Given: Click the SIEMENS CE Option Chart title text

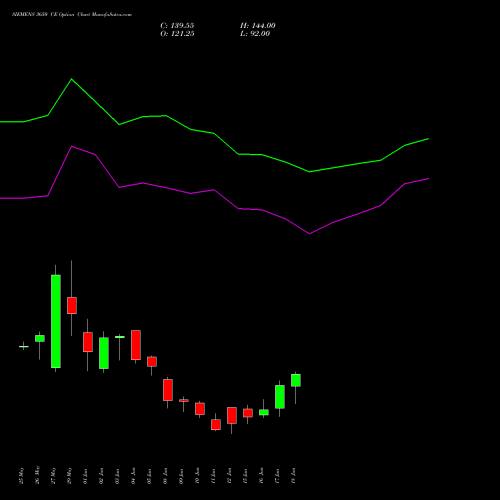Looking at the screenshot, I should 72,15.
